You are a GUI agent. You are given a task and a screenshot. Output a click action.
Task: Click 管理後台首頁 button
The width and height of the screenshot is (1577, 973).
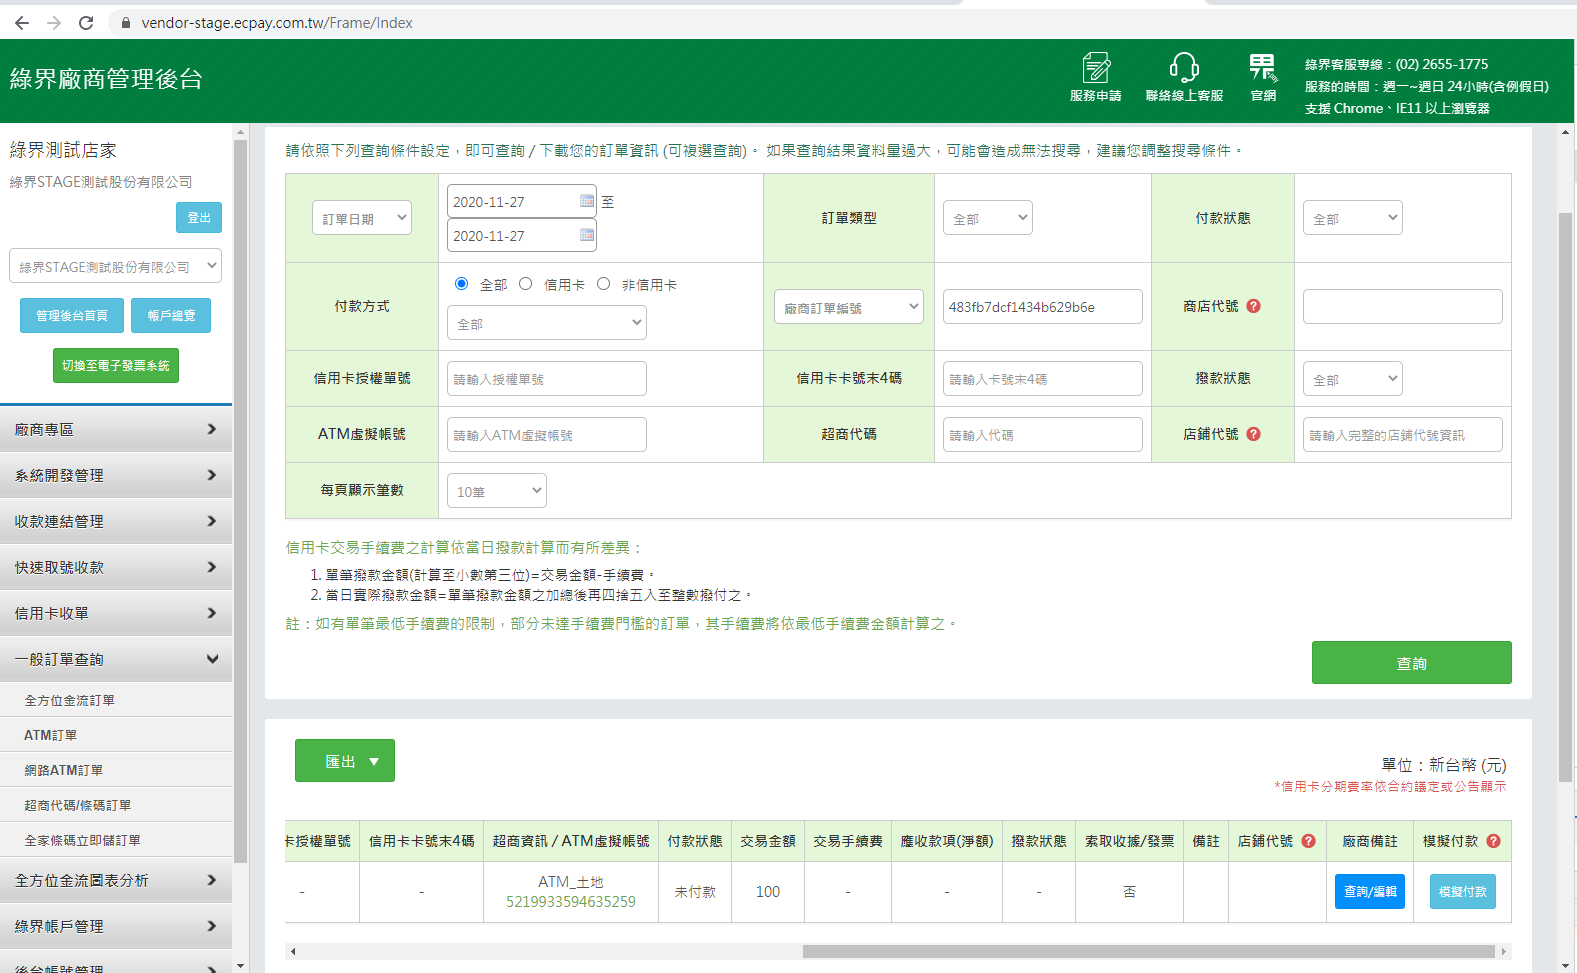pos(72,315)
